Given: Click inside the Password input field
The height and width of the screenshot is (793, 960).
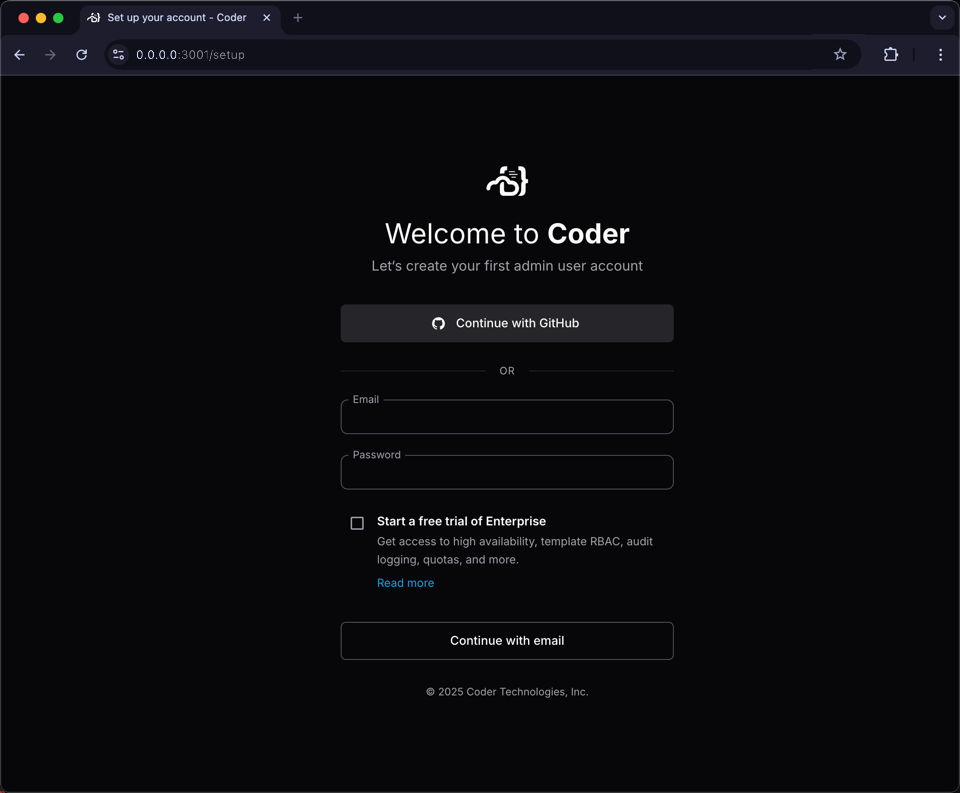Looking at the screenshot, I should click(x=506, y=471).
